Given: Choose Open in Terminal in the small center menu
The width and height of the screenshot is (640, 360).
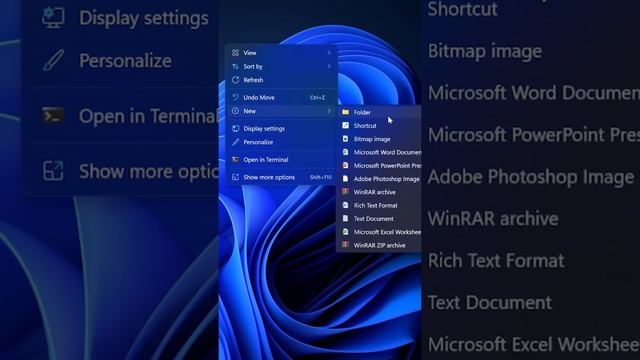Looking at the screenshot, I should [x=282, y=160].
